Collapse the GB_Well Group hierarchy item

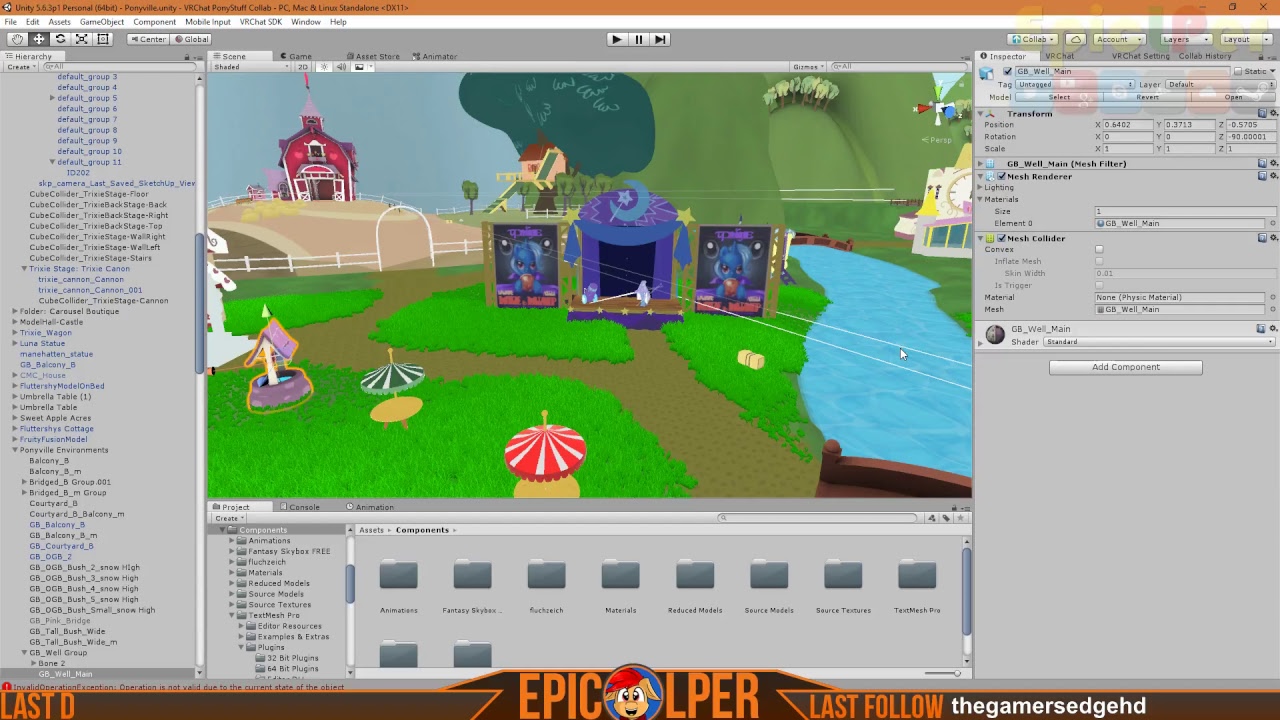[24, 653]
